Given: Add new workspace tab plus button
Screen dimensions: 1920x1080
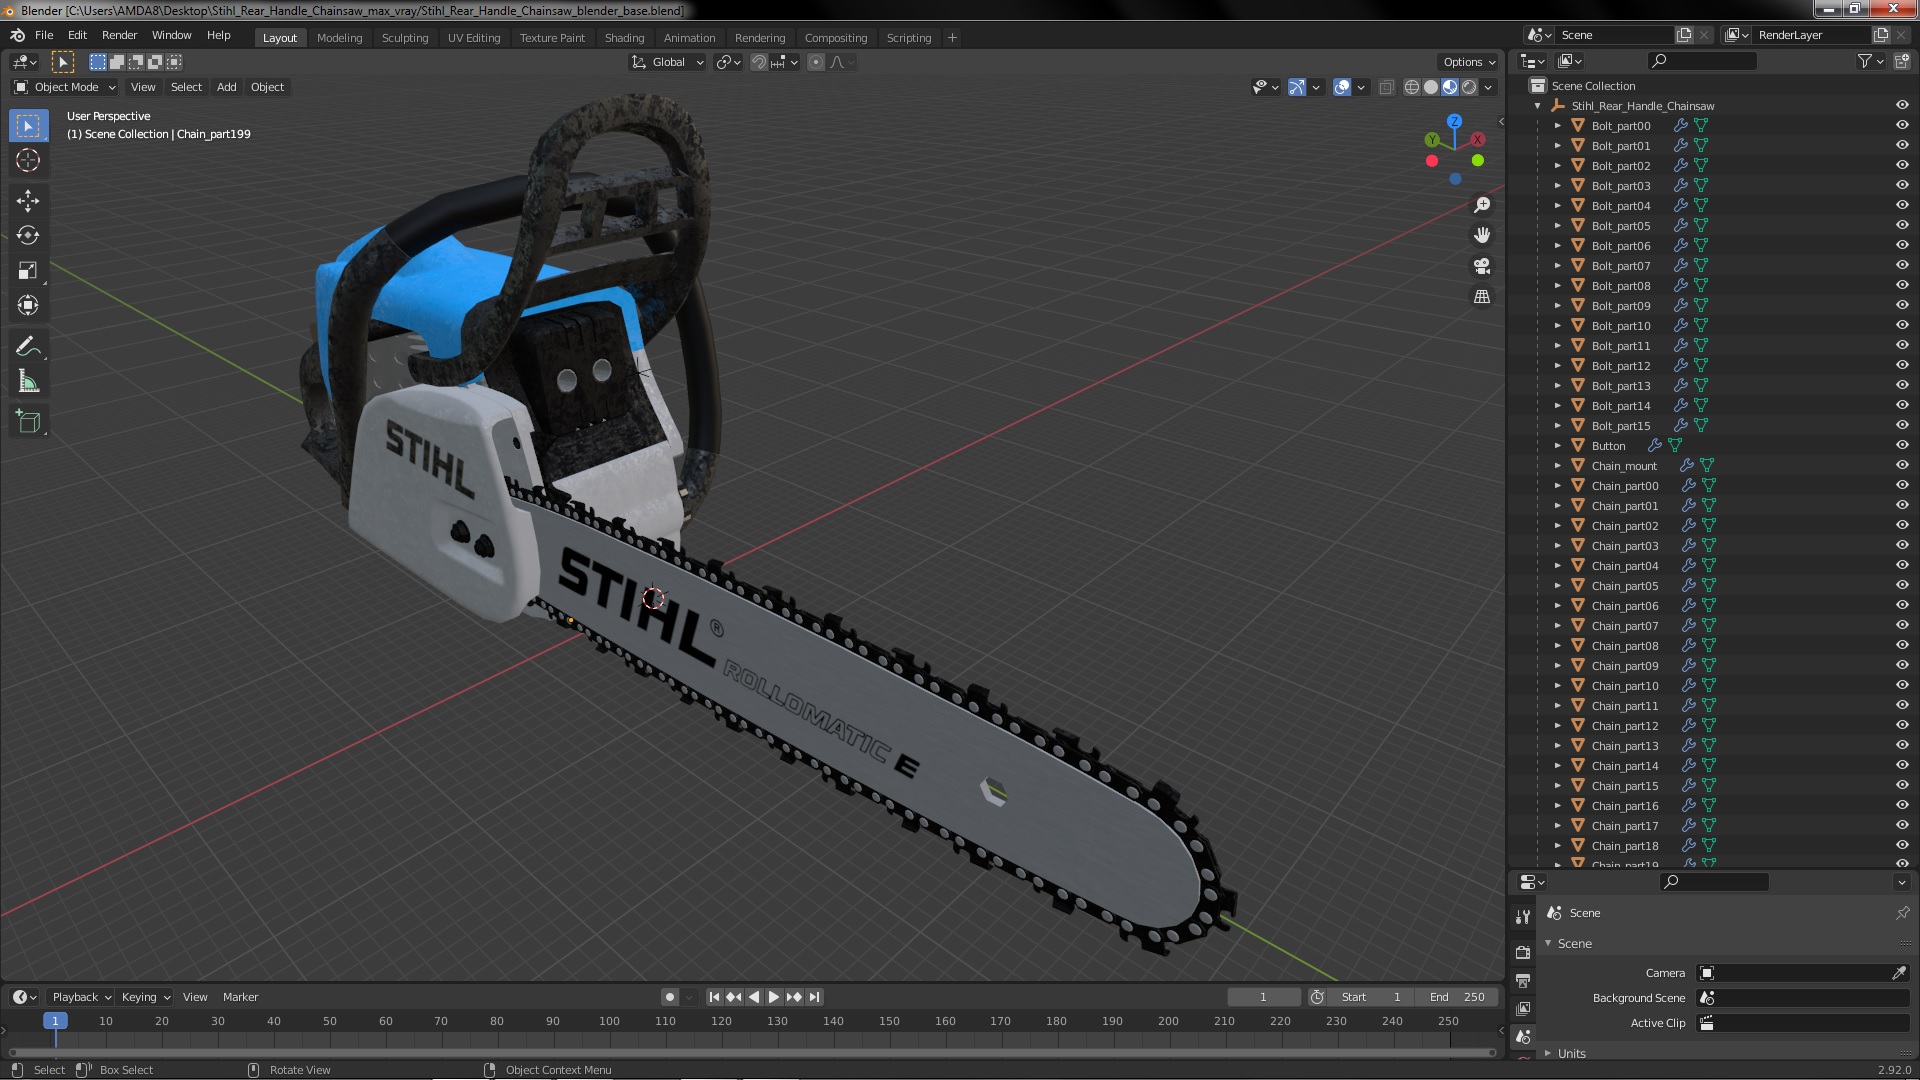Looking at the screenshot, I should (952, 38).
